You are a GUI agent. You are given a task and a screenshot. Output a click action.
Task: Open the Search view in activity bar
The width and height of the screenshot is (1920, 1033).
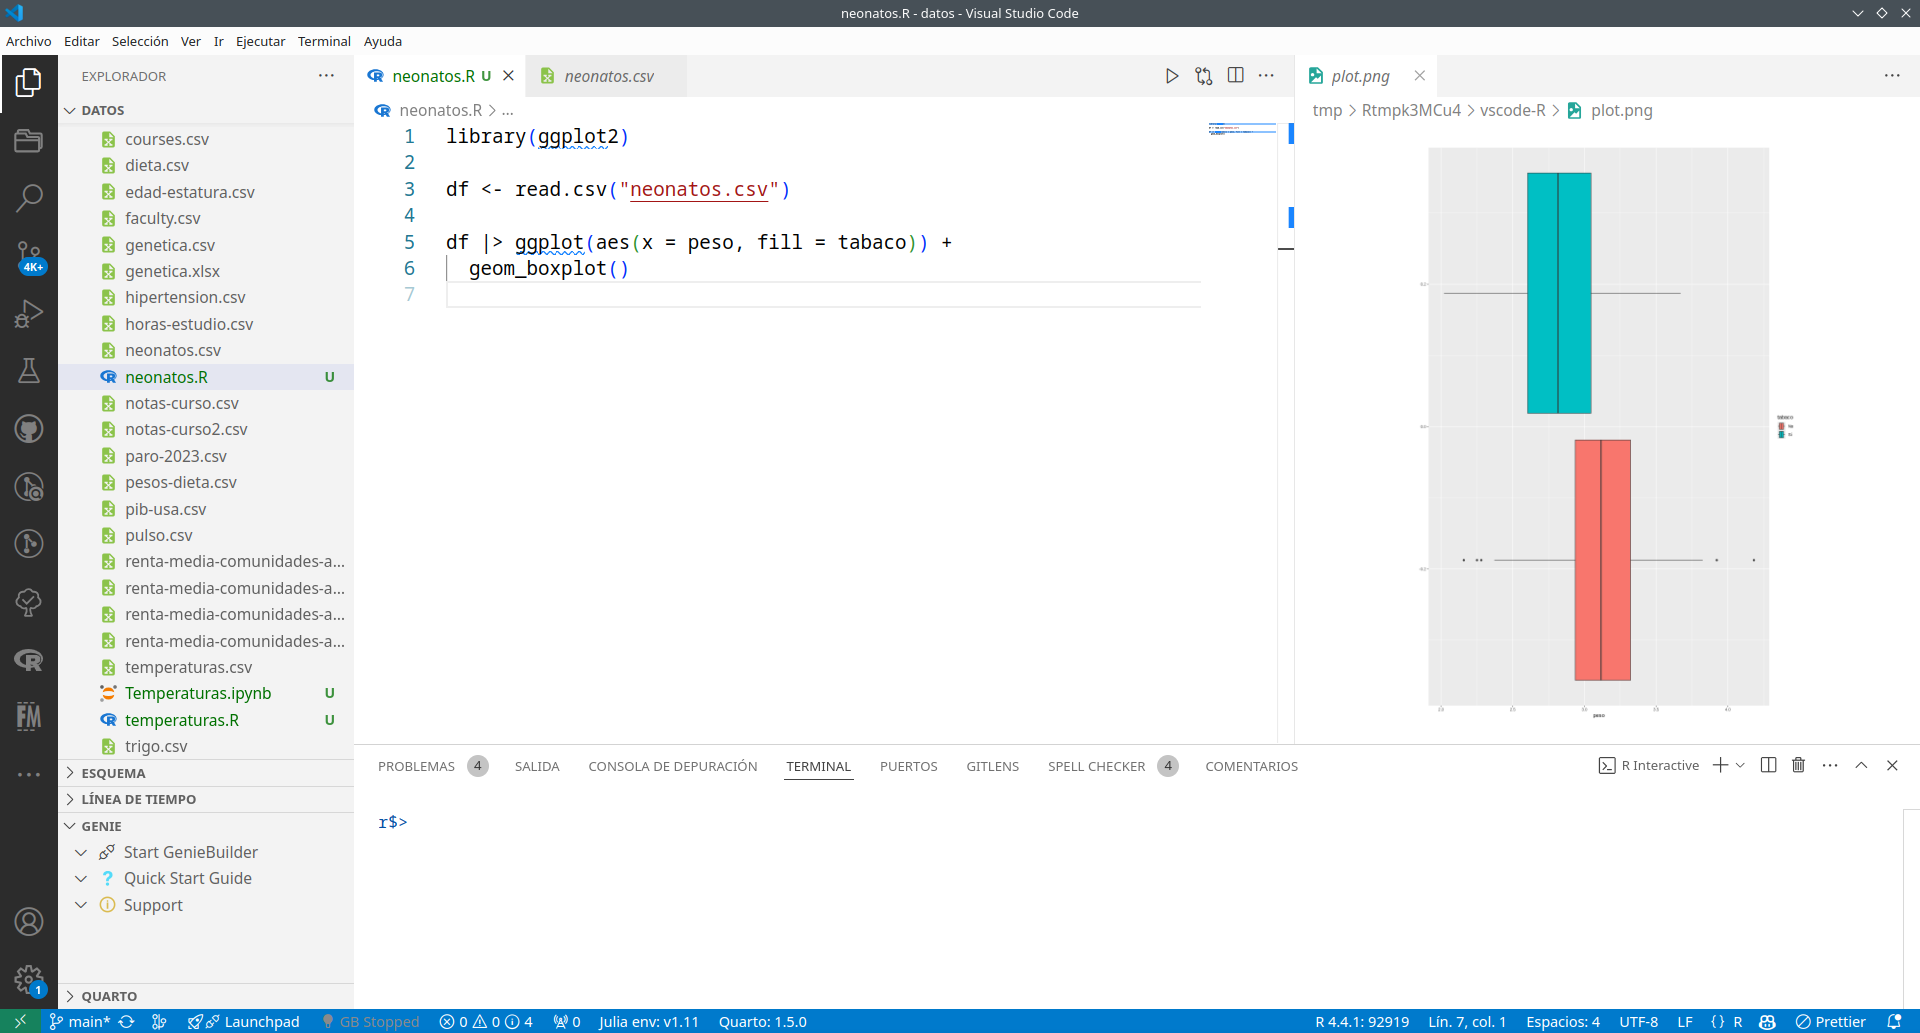(29, 197)
